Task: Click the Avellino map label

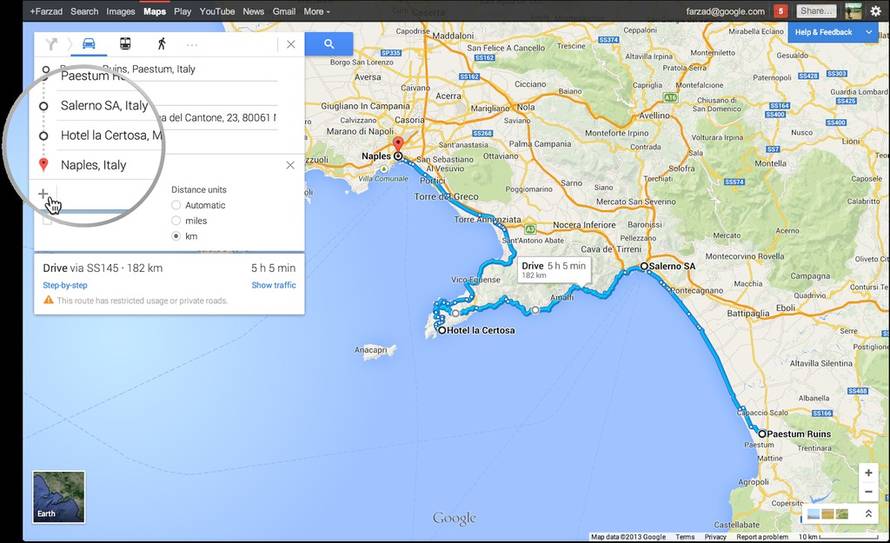Action: (654, 115)
